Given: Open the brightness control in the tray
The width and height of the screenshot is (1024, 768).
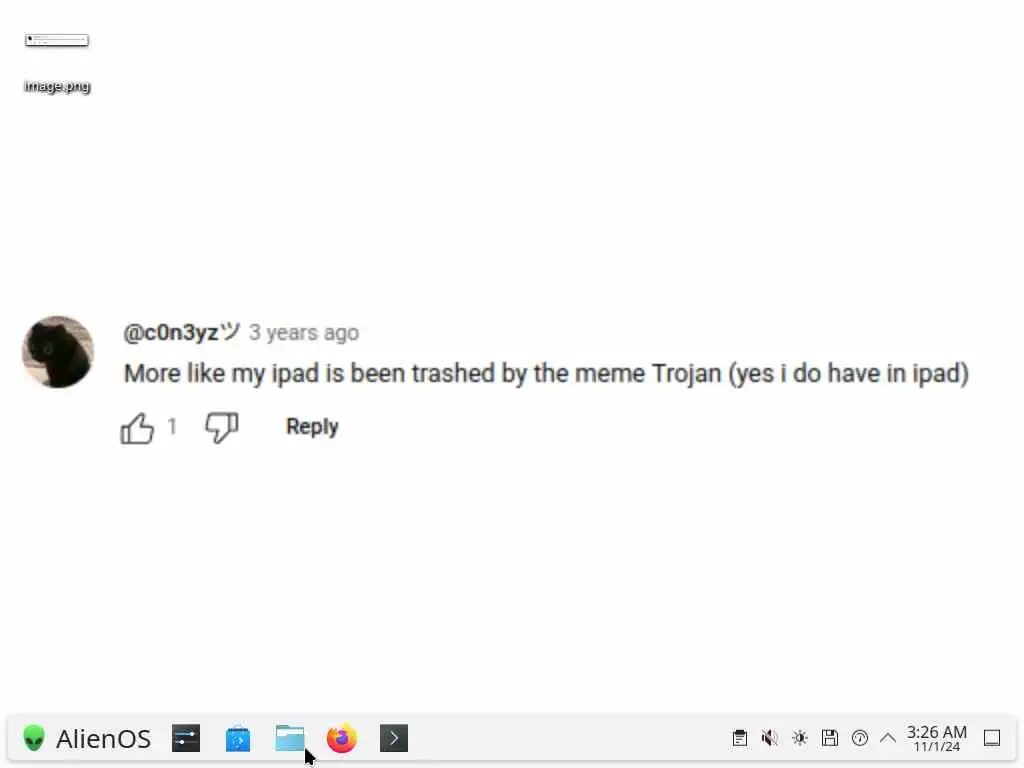Looking at the screenshot, I should tap(800, 738).
